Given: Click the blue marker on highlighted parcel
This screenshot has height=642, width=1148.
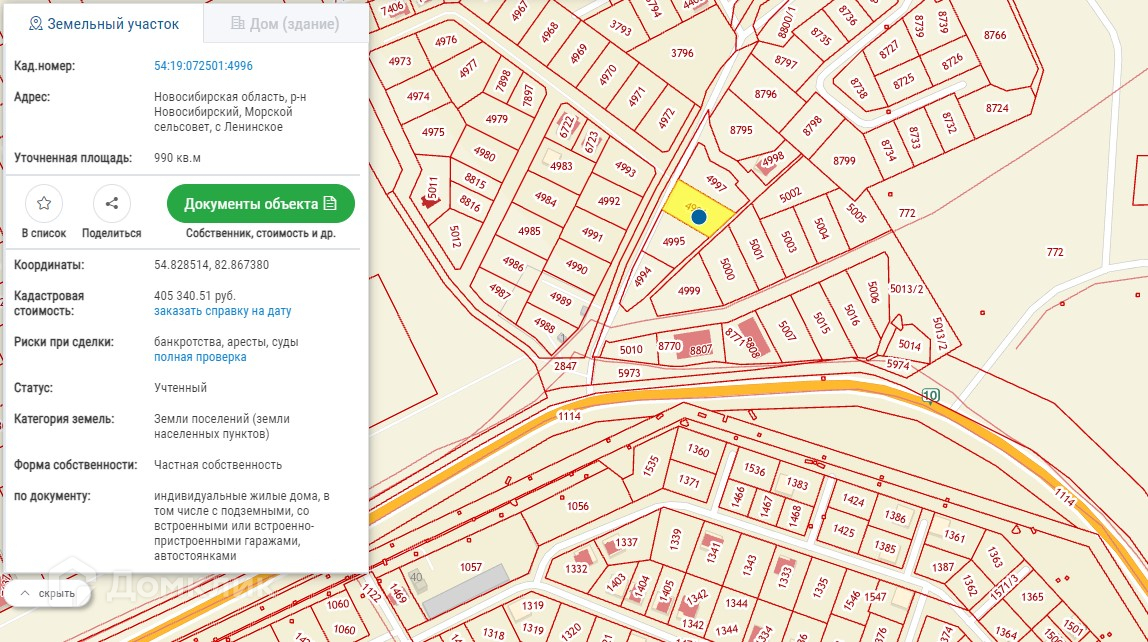Looking at the screenshot, I should tap(699, 216).
